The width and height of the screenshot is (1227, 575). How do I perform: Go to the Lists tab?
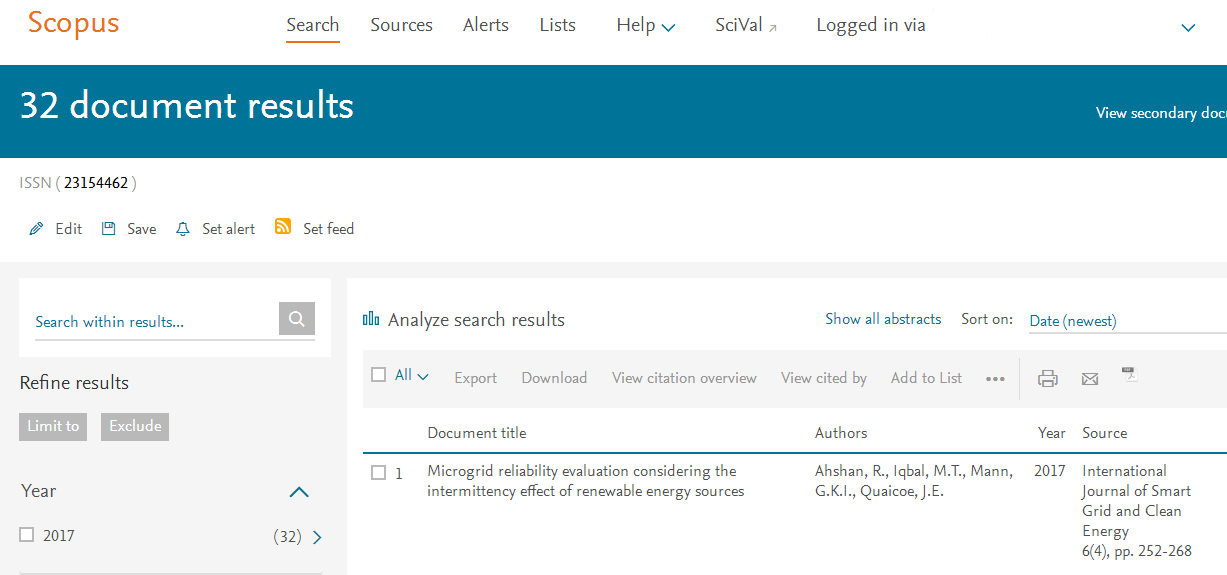(x=557, y=25)
